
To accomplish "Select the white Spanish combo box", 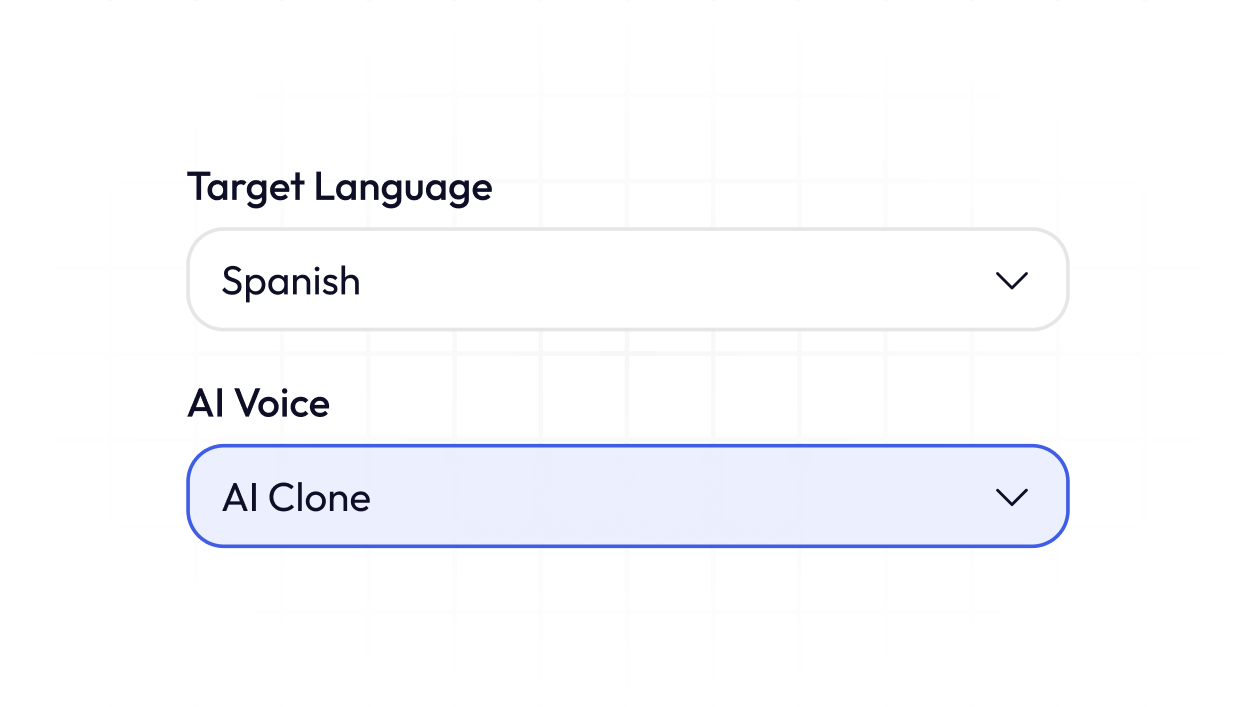I will pyautogui.click(x=627, y=280).
